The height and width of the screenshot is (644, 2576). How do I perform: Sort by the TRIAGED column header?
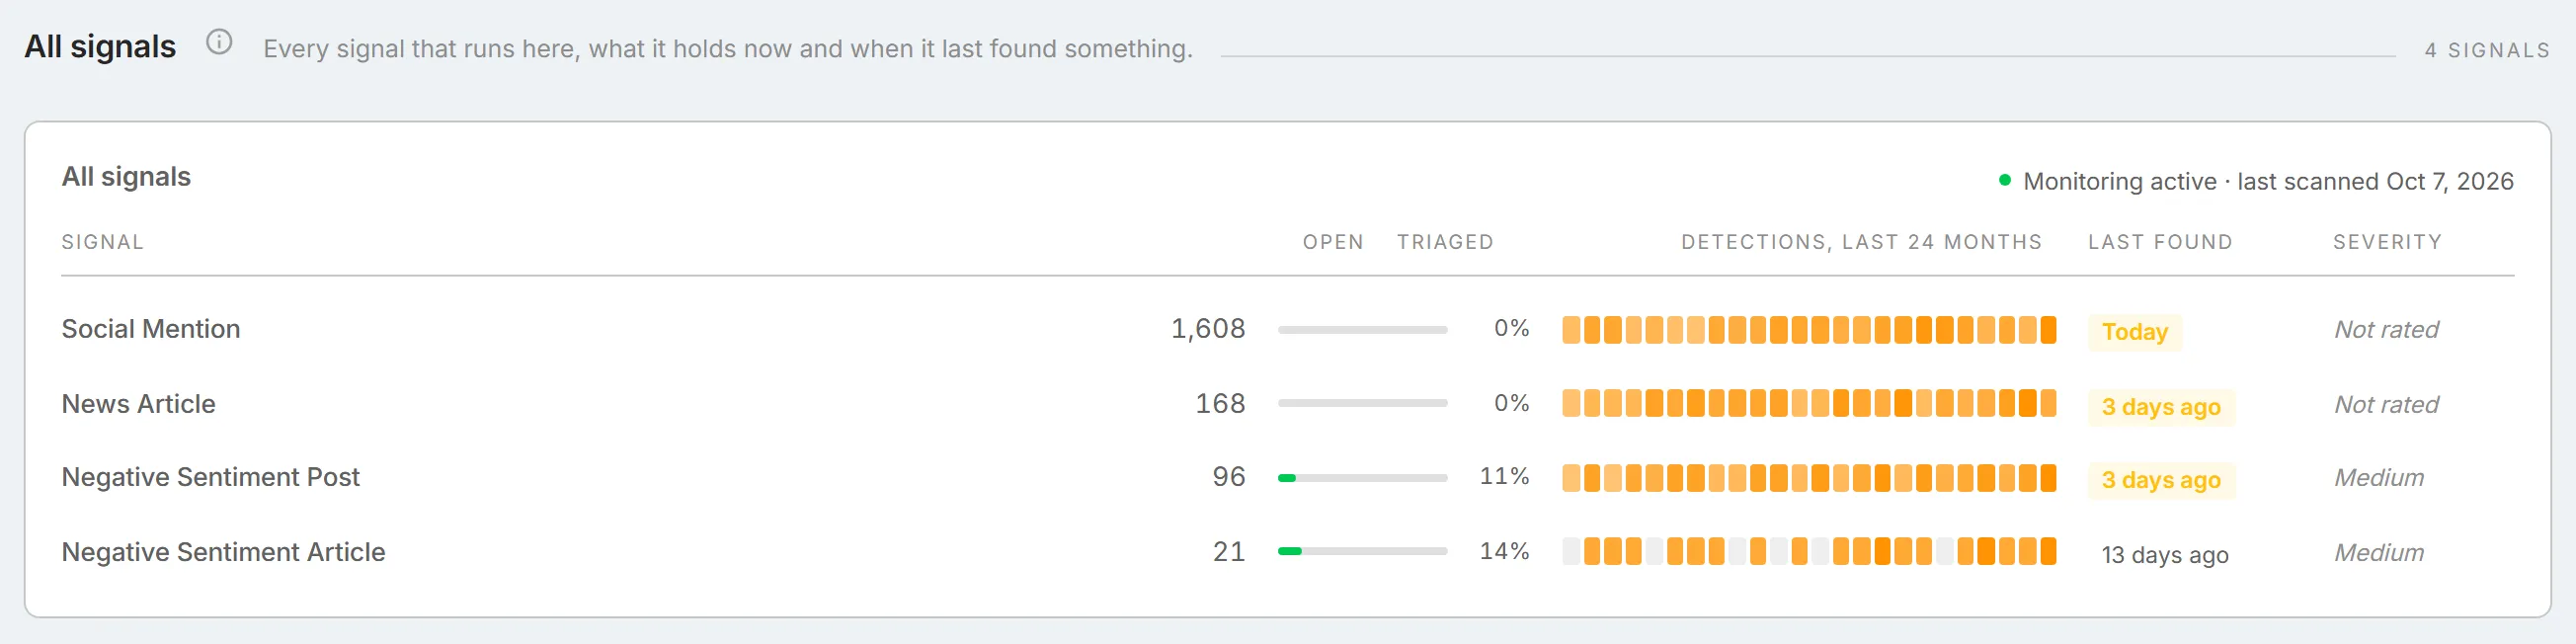1444,242
